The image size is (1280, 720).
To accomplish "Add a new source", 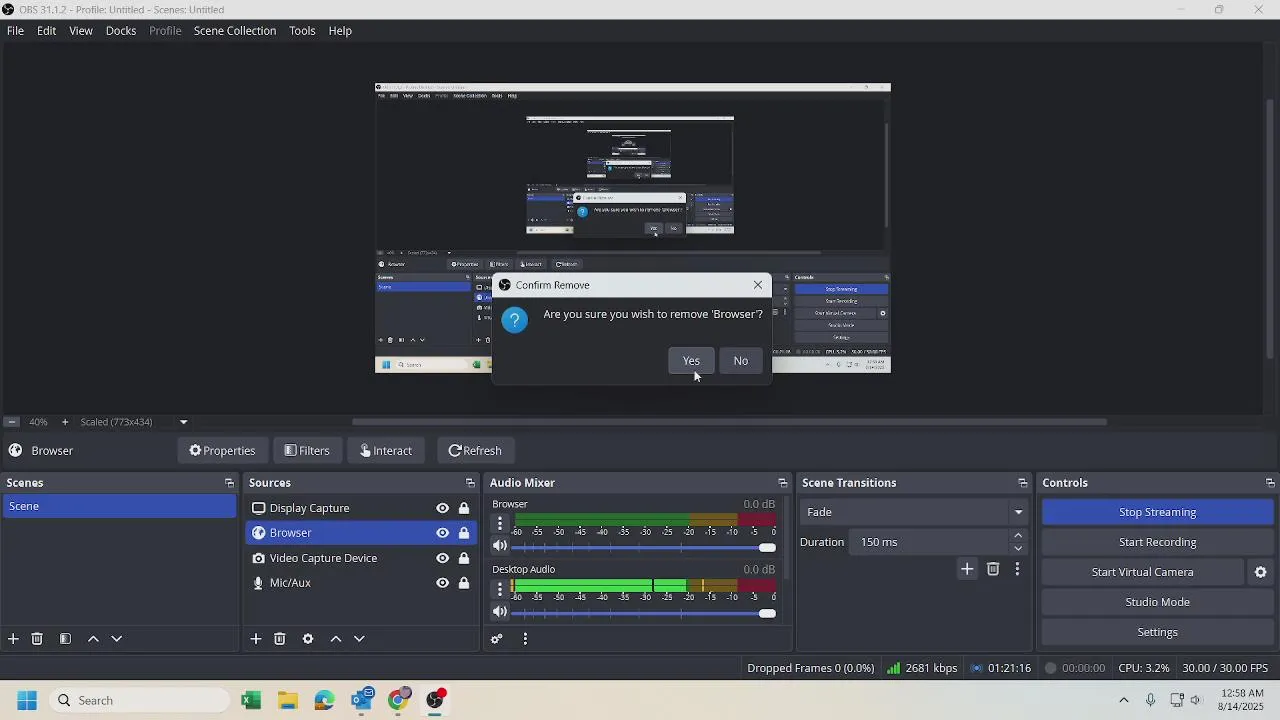I will pos(255,639).
